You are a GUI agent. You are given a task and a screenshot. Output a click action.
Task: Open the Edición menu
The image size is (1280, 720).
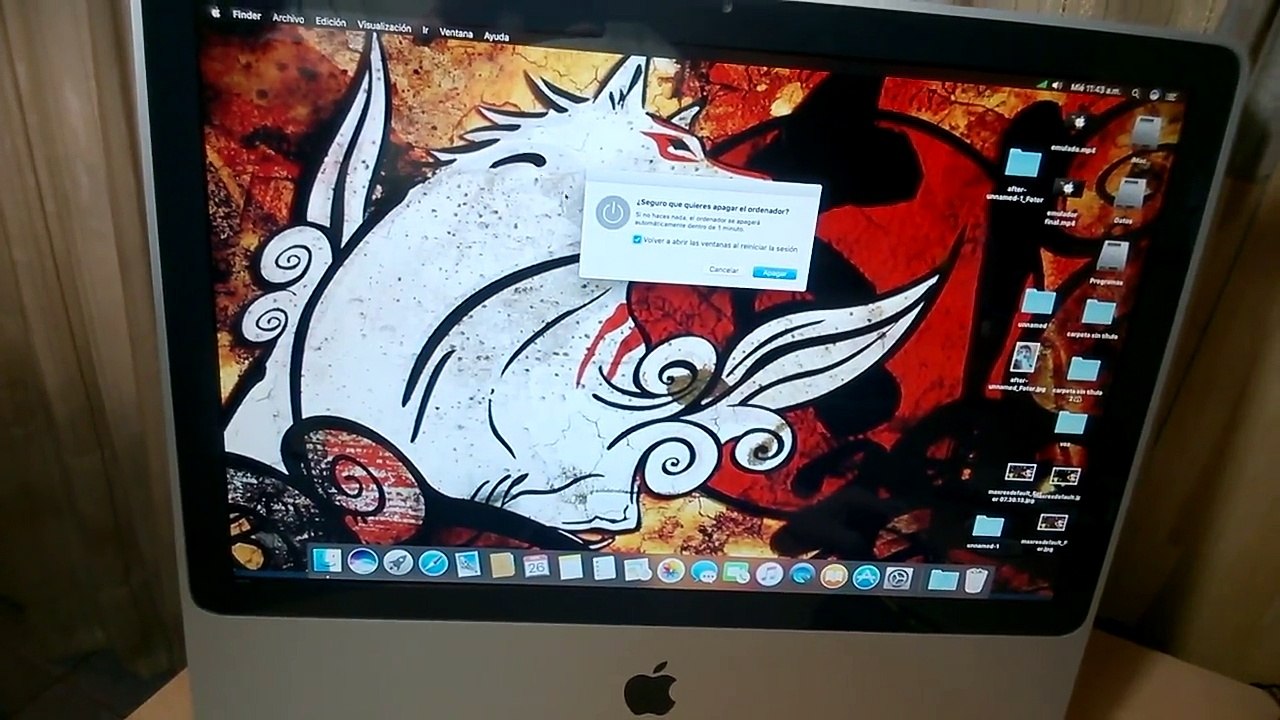330,22
